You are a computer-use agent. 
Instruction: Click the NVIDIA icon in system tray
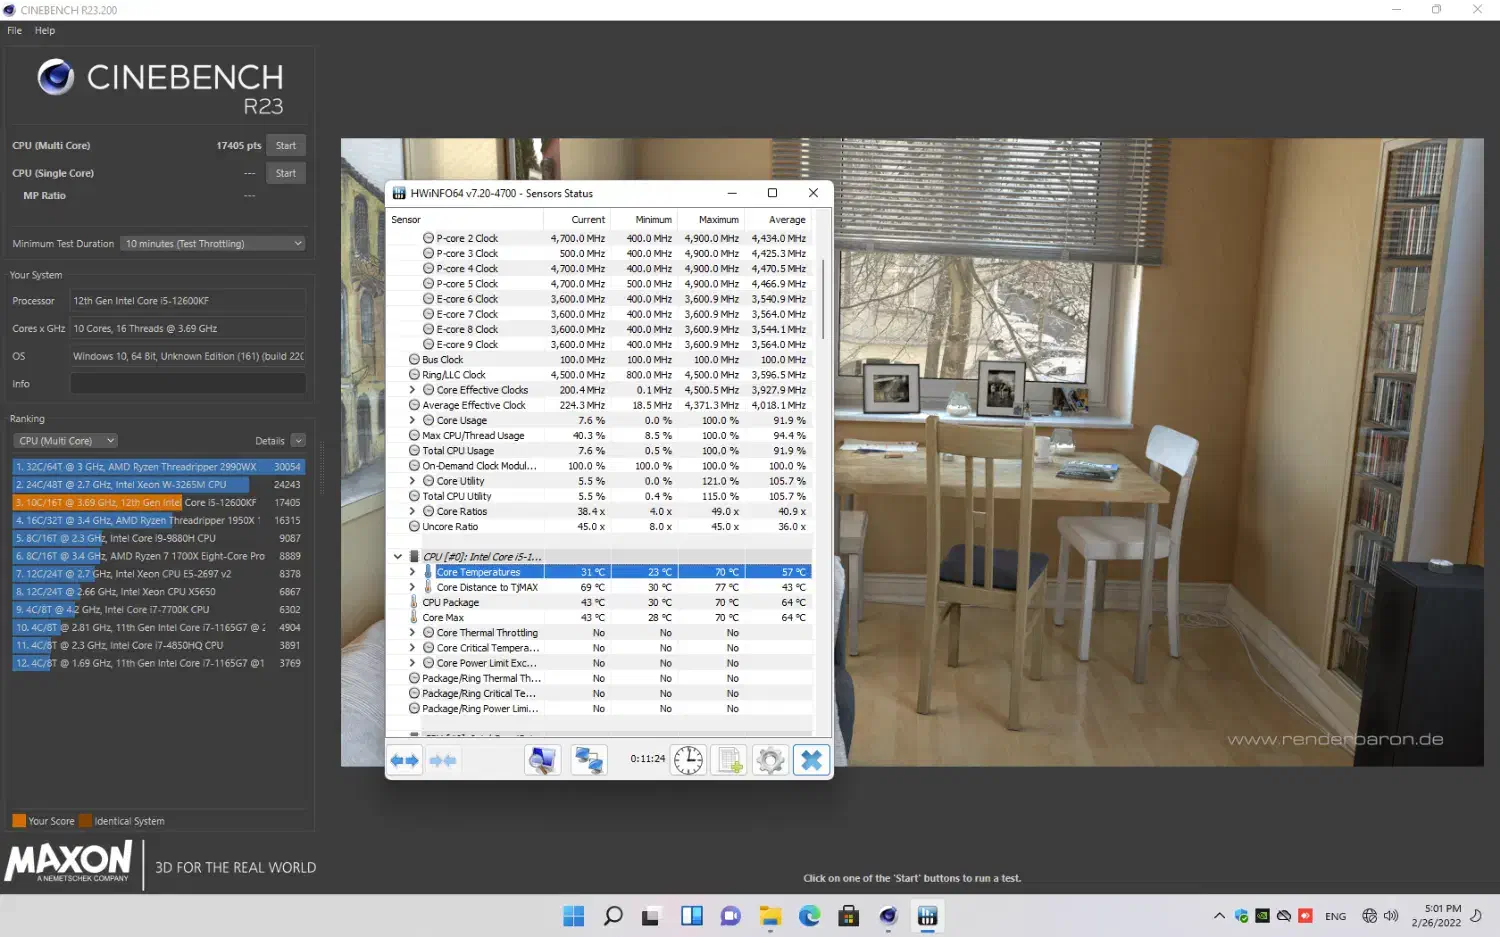(x=1263, y=916)
